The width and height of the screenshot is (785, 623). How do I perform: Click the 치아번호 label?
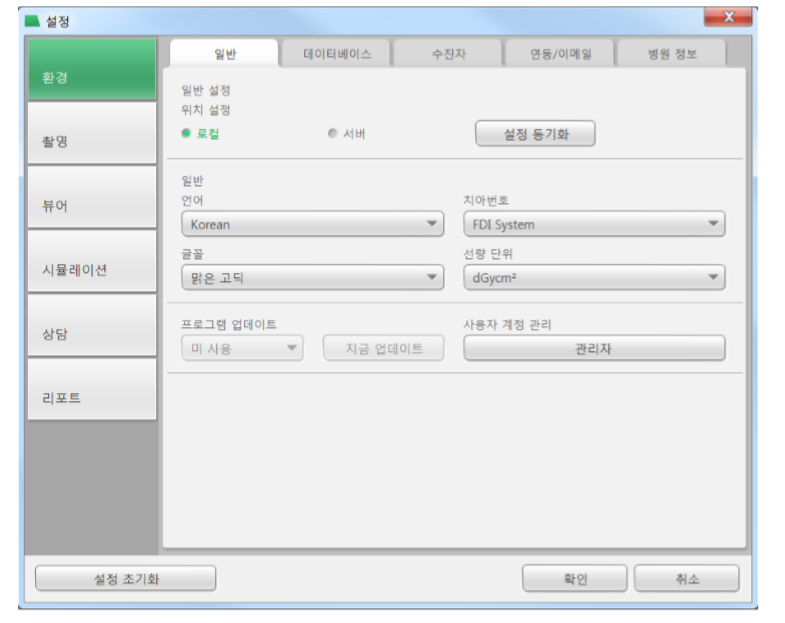[486, 200]
